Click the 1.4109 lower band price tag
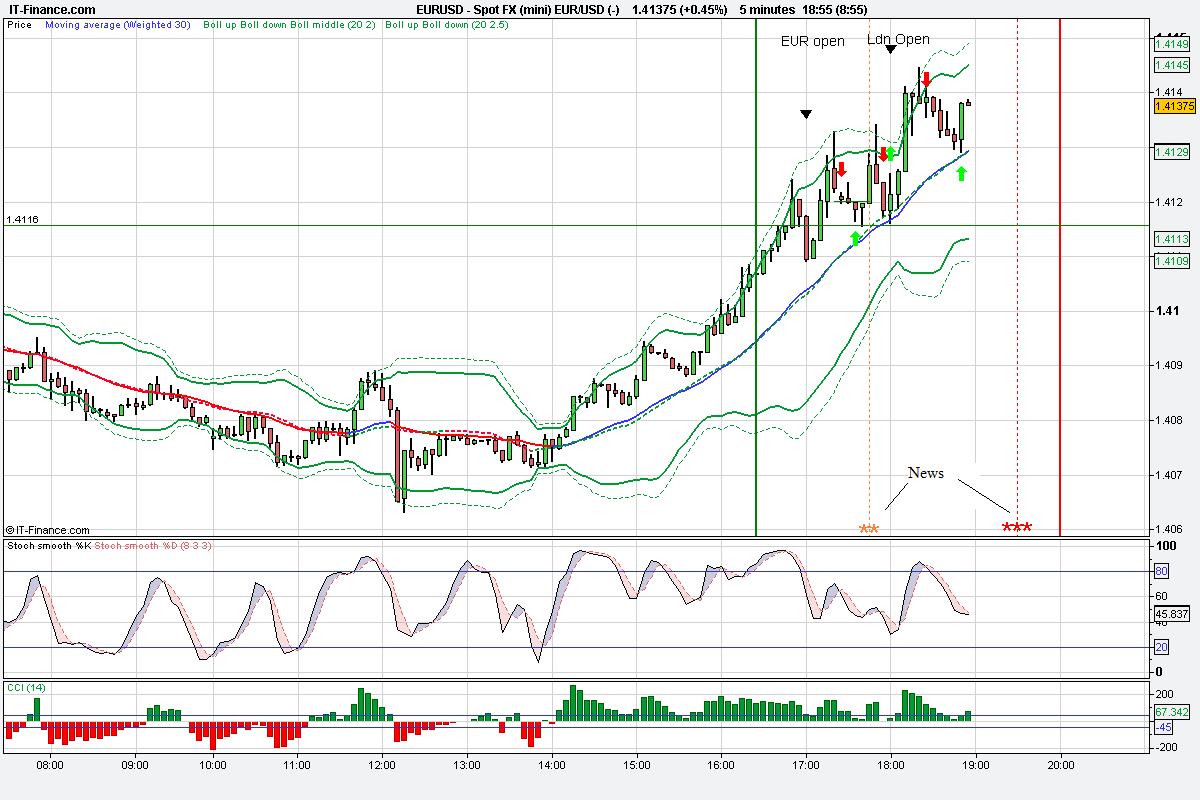1200x800 pixels. [1171, 261]
